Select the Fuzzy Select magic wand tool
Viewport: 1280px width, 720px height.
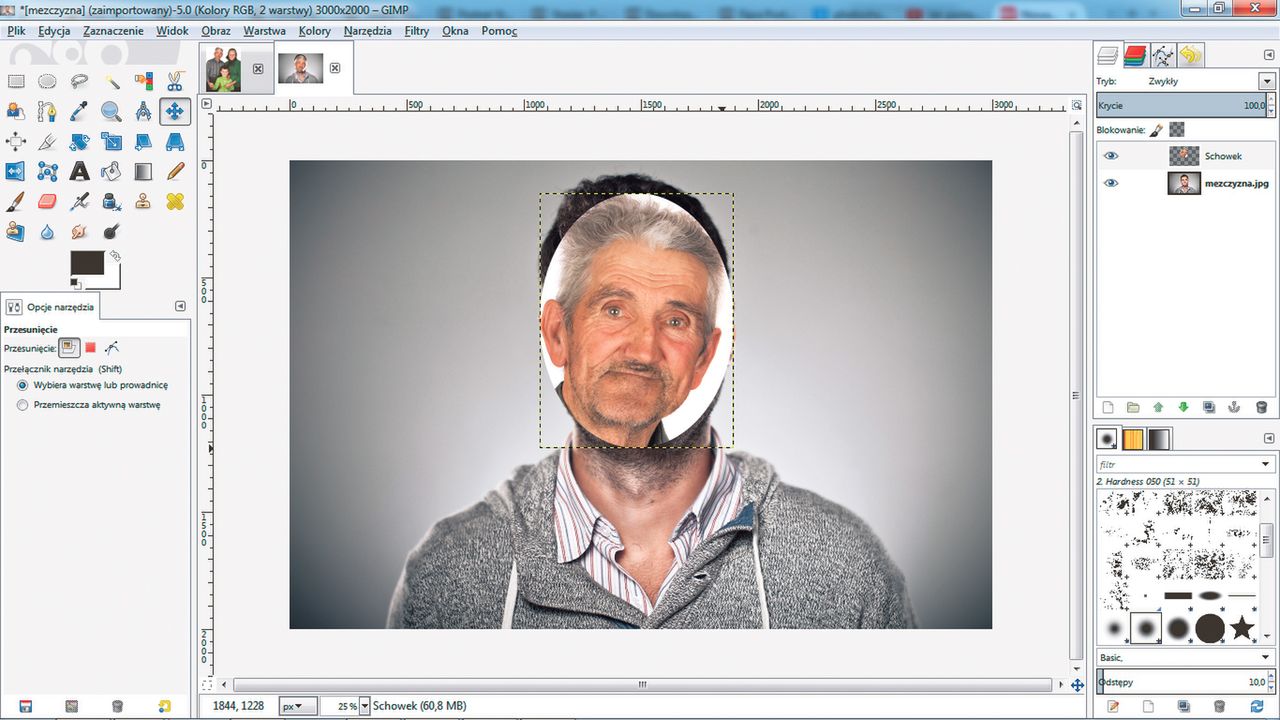coord(111,81)
